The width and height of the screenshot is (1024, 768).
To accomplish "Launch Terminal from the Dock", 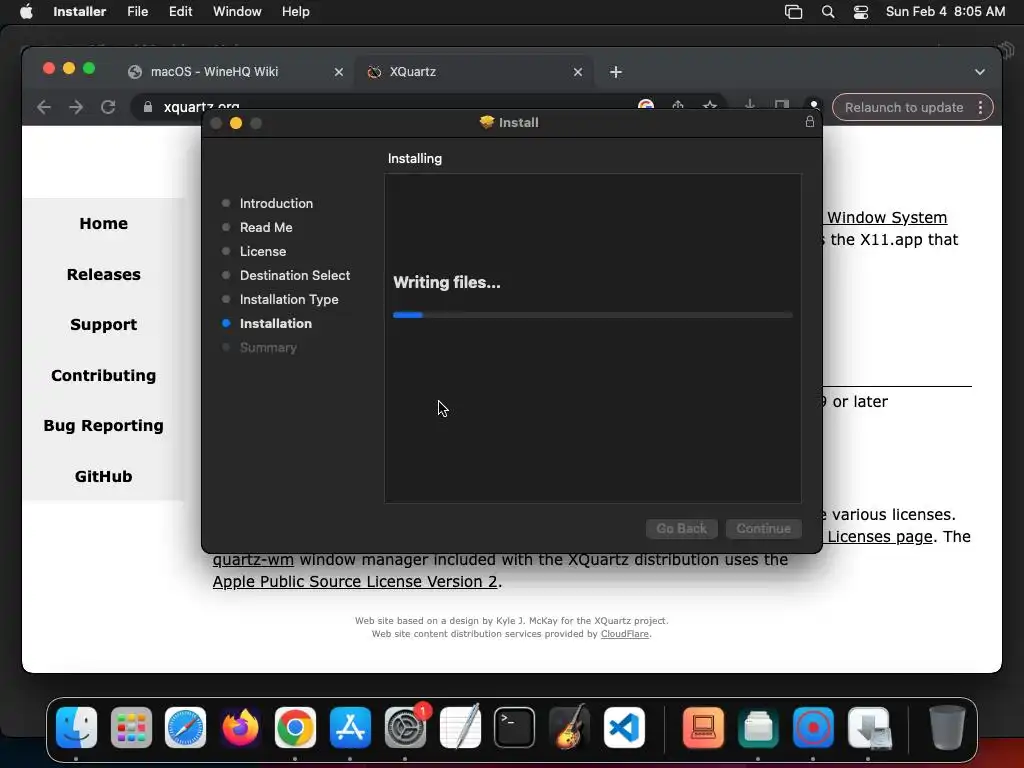I will pyautogui.click(x=515, y=727).
